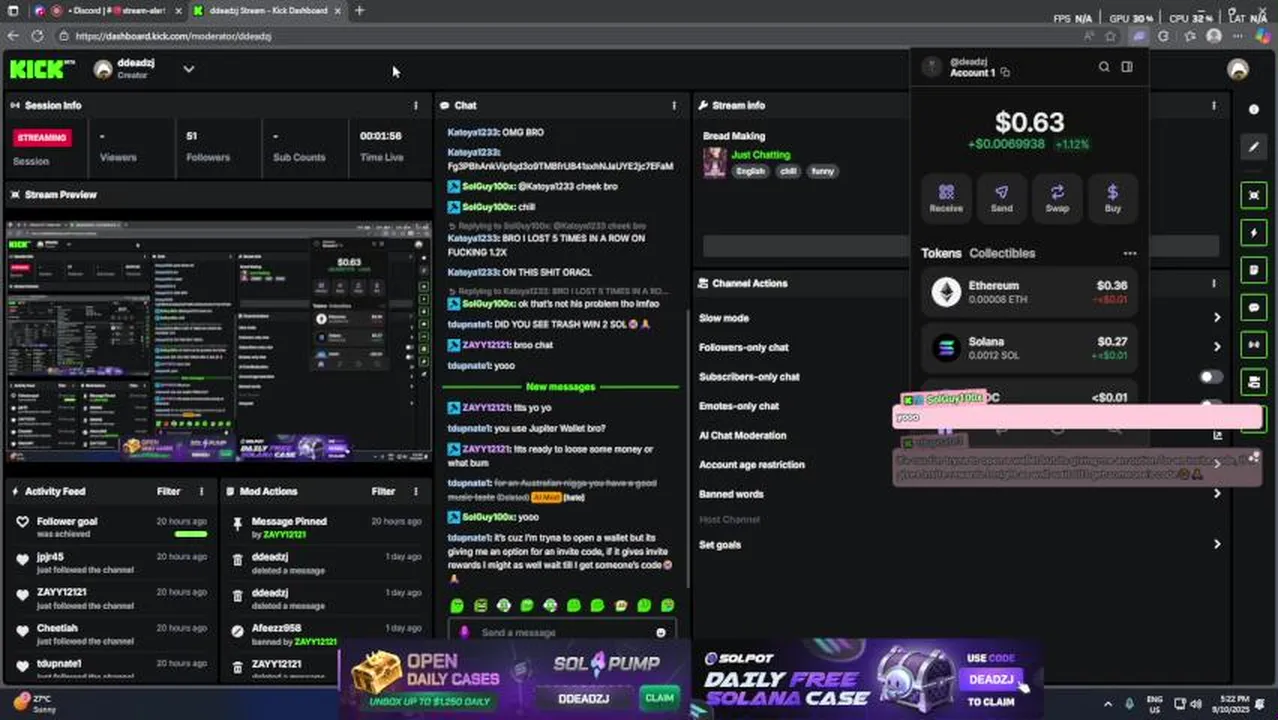Expand the Banned words settings

1217,493
